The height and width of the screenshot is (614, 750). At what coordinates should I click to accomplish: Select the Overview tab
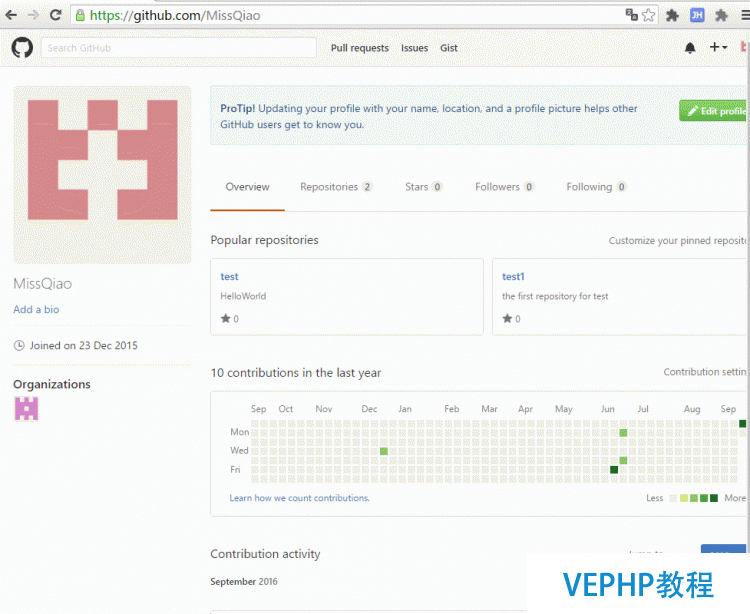pos(247,187)
